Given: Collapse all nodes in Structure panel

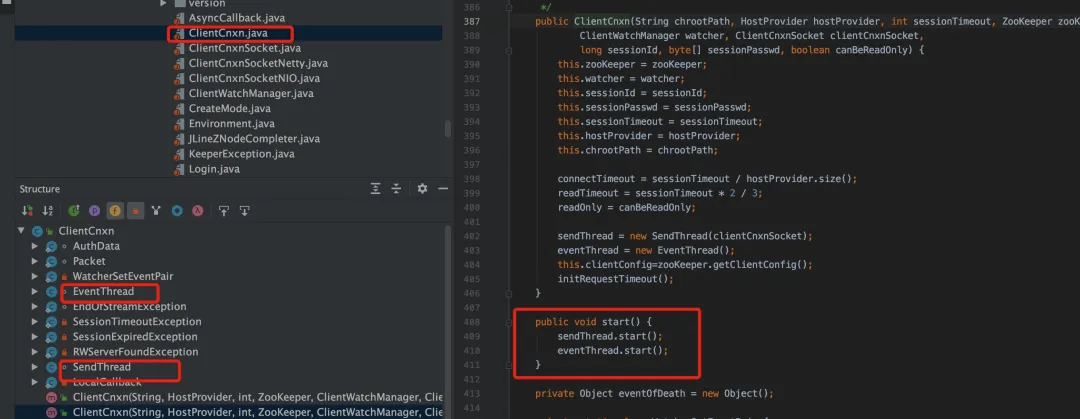Looking at the screenshot, I should pos(397,189).
